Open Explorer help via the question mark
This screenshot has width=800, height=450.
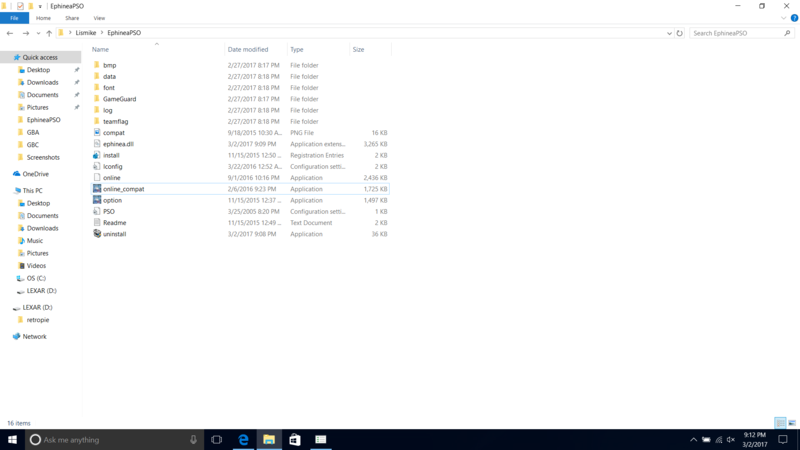coord(794,18)
